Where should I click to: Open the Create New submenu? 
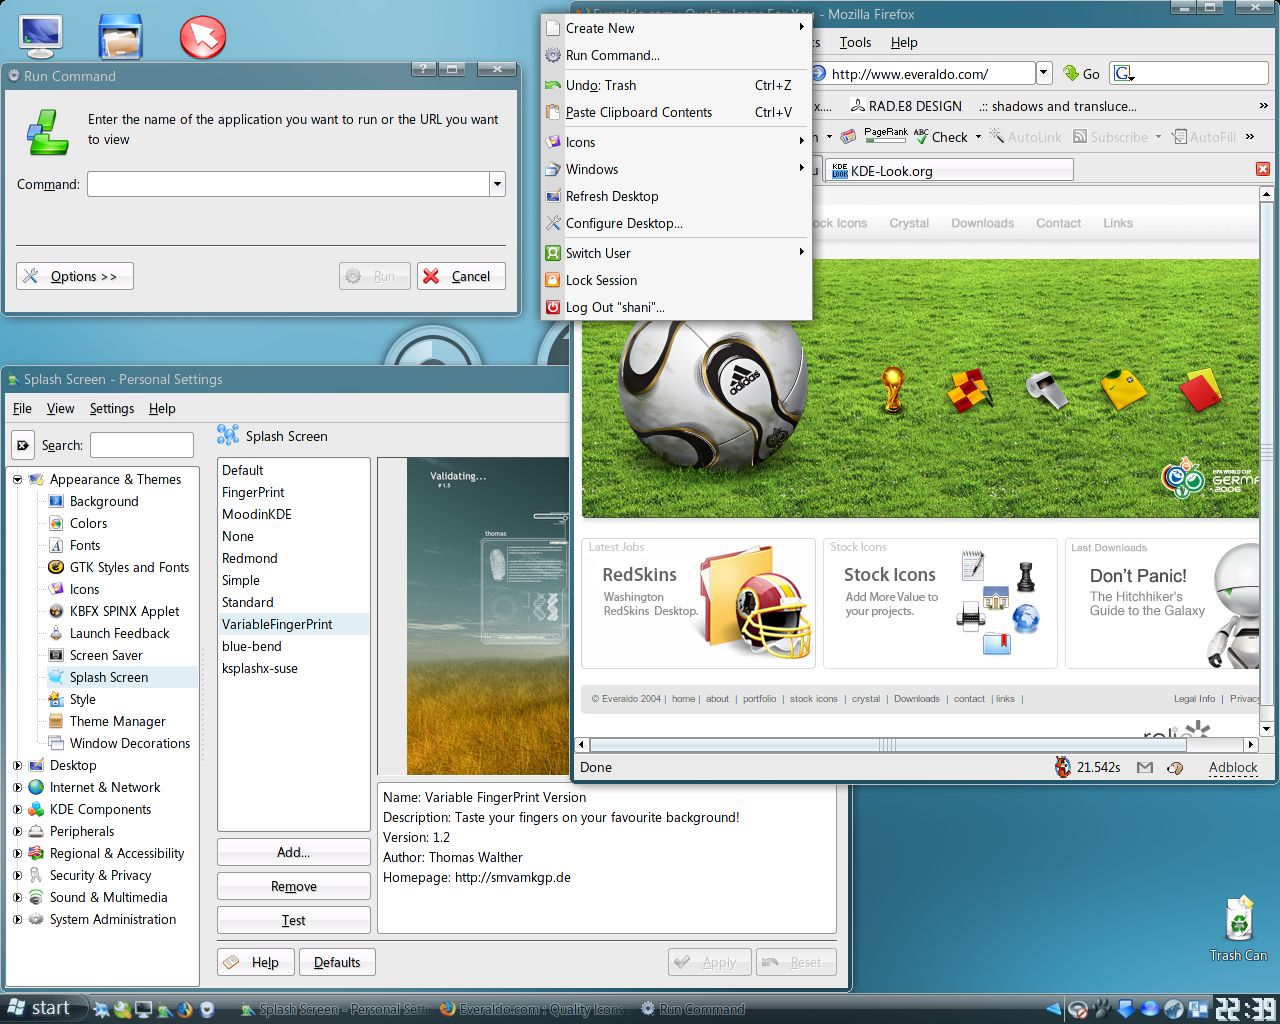(x=676, y=28)
